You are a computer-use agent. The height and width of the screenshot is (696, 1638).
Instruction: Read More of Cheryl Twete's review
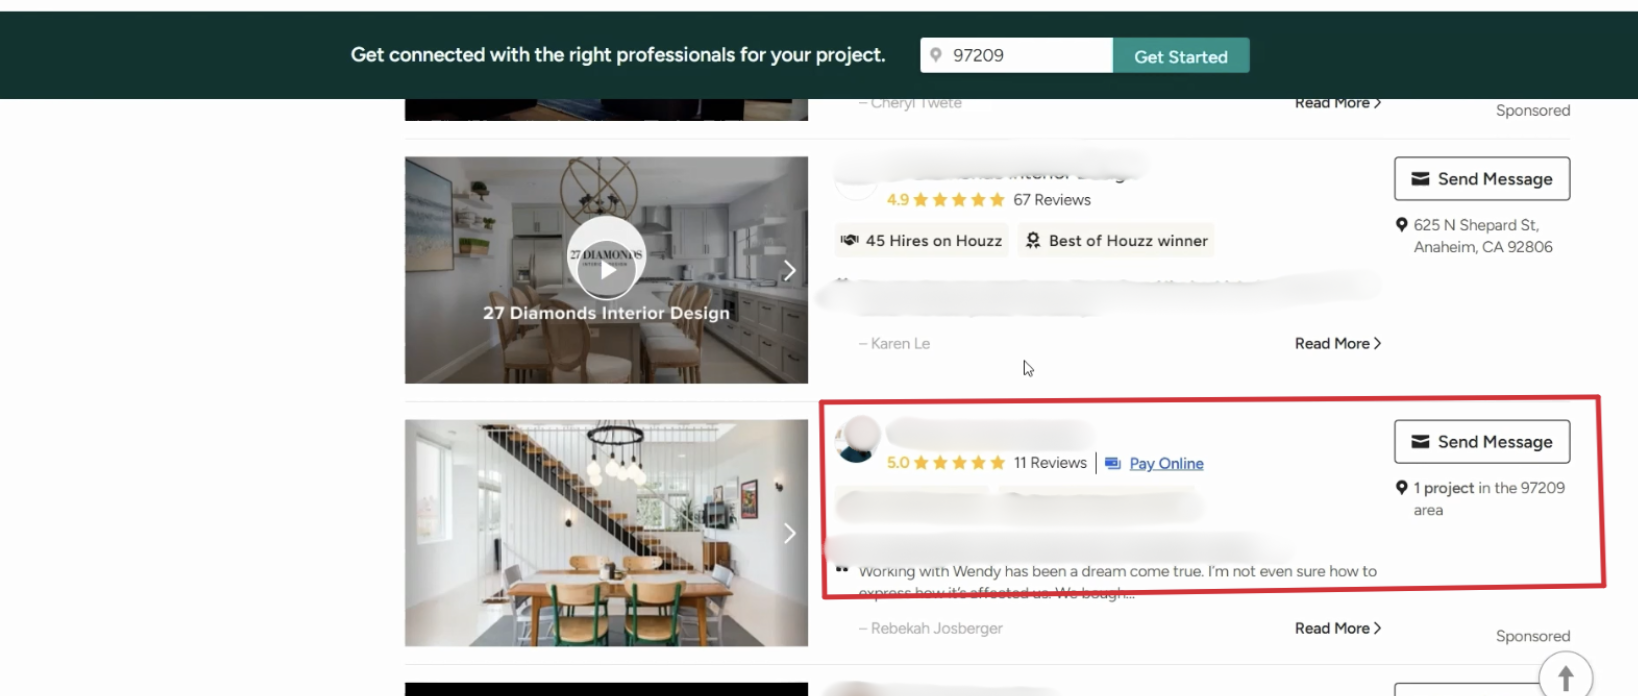(x=1338, y=103)
